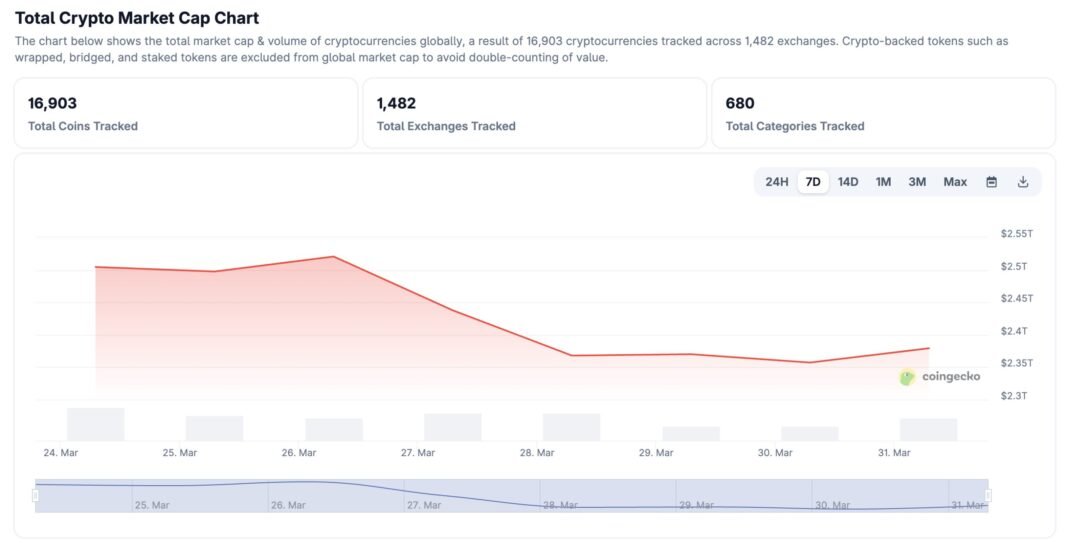
Task: Switch to the 1M range
Action: (883, 182)
